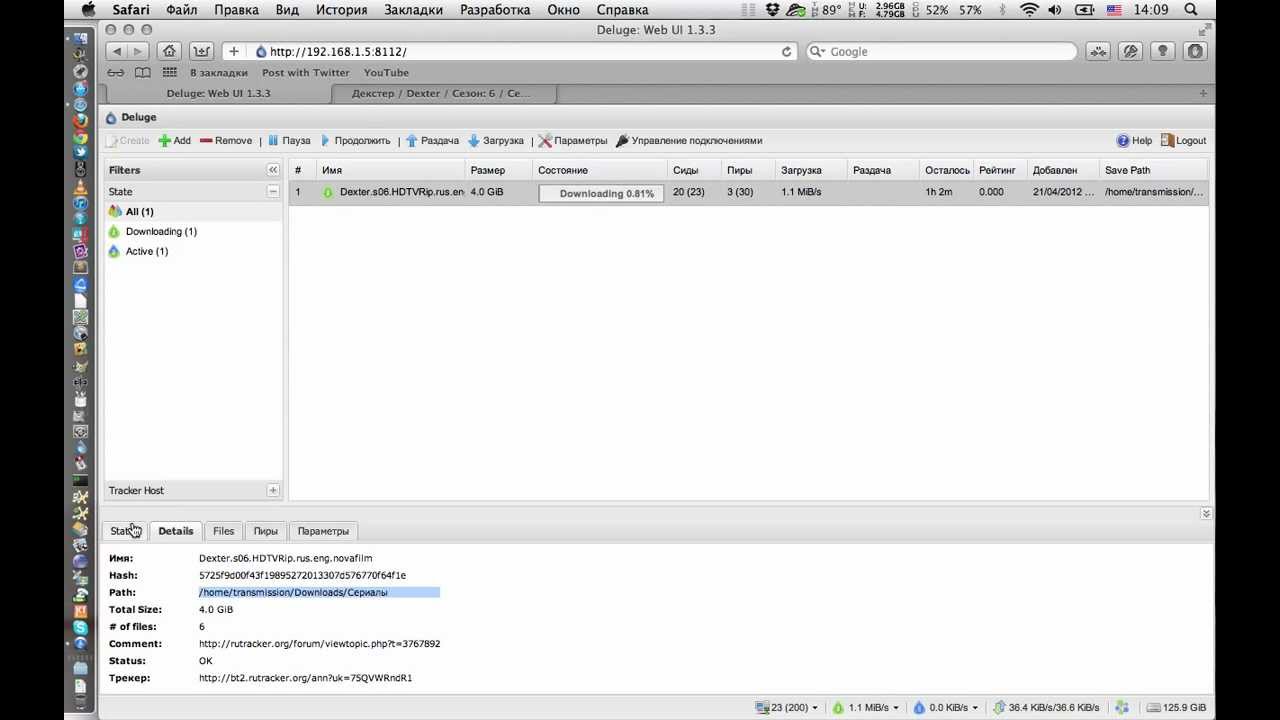Collapse the Filters sidebar panel
This screenshot has width=1280, height=720.
[272, 170]
